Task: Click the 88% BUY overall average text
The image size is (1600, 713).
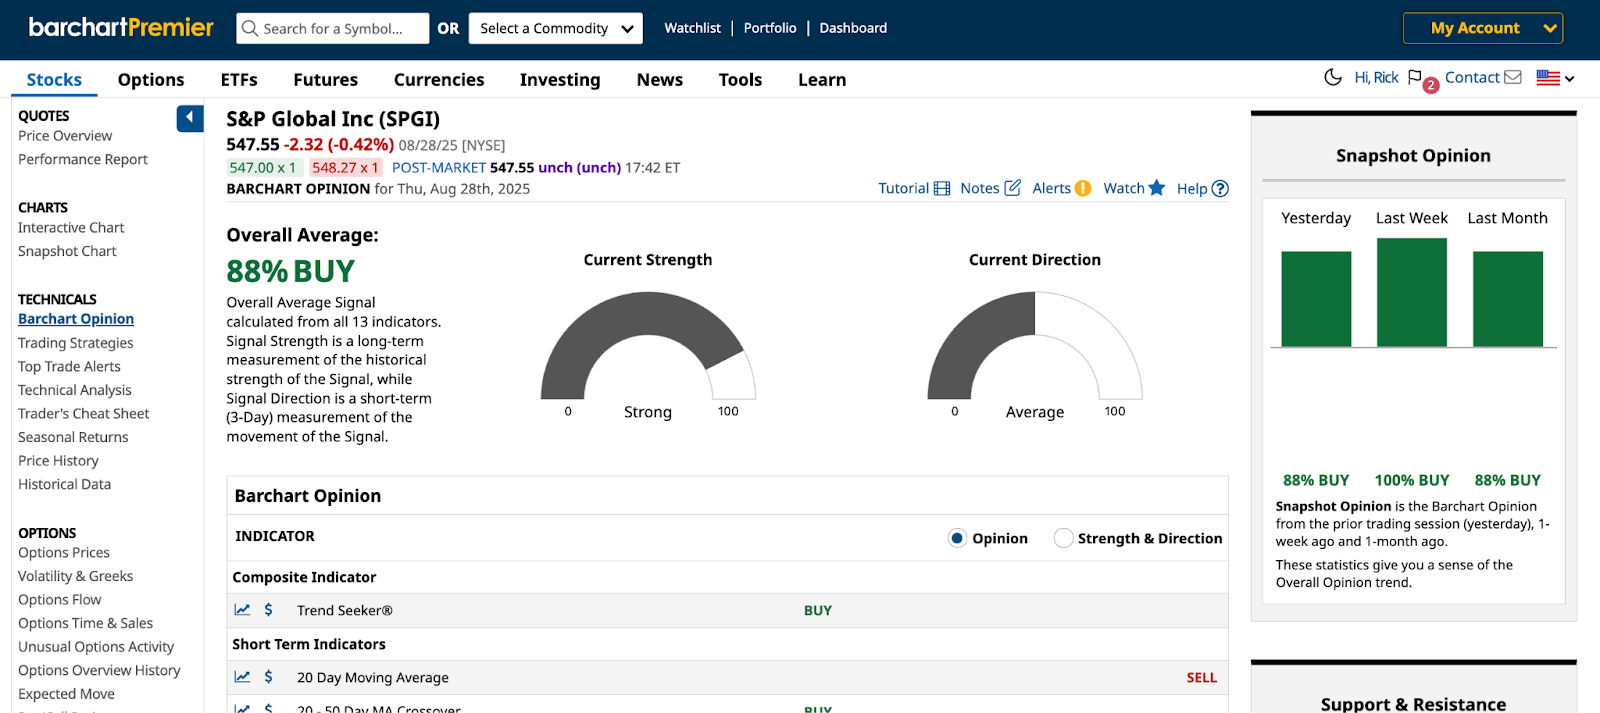Action: 290,271
